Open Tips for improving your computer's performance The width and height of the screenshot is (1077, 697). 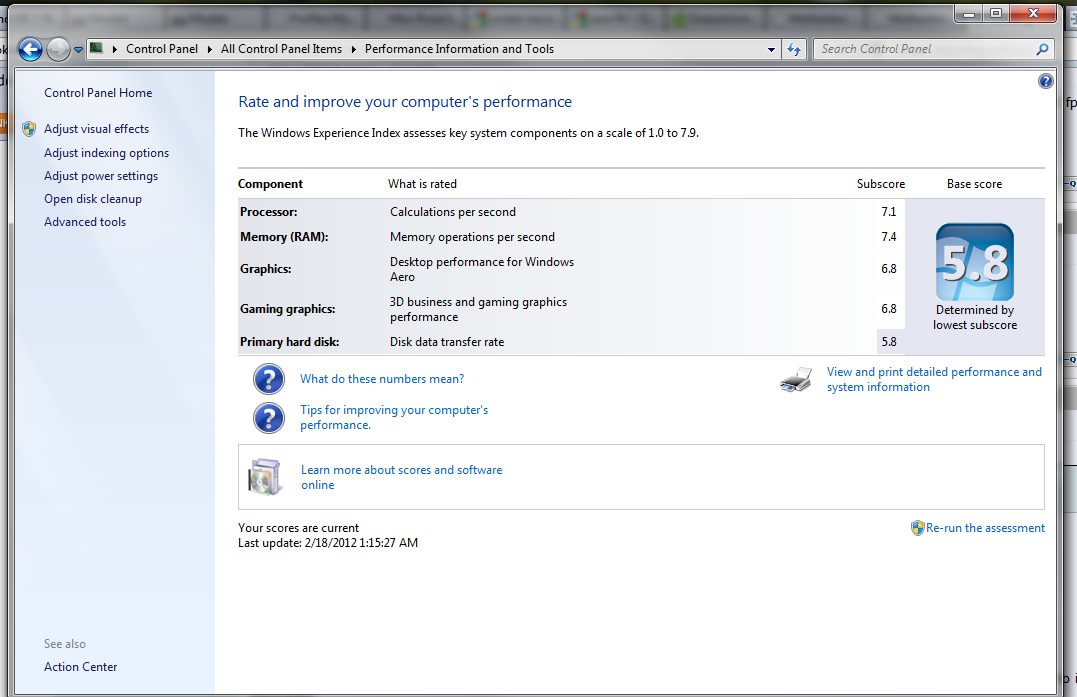tap(394, 418)
